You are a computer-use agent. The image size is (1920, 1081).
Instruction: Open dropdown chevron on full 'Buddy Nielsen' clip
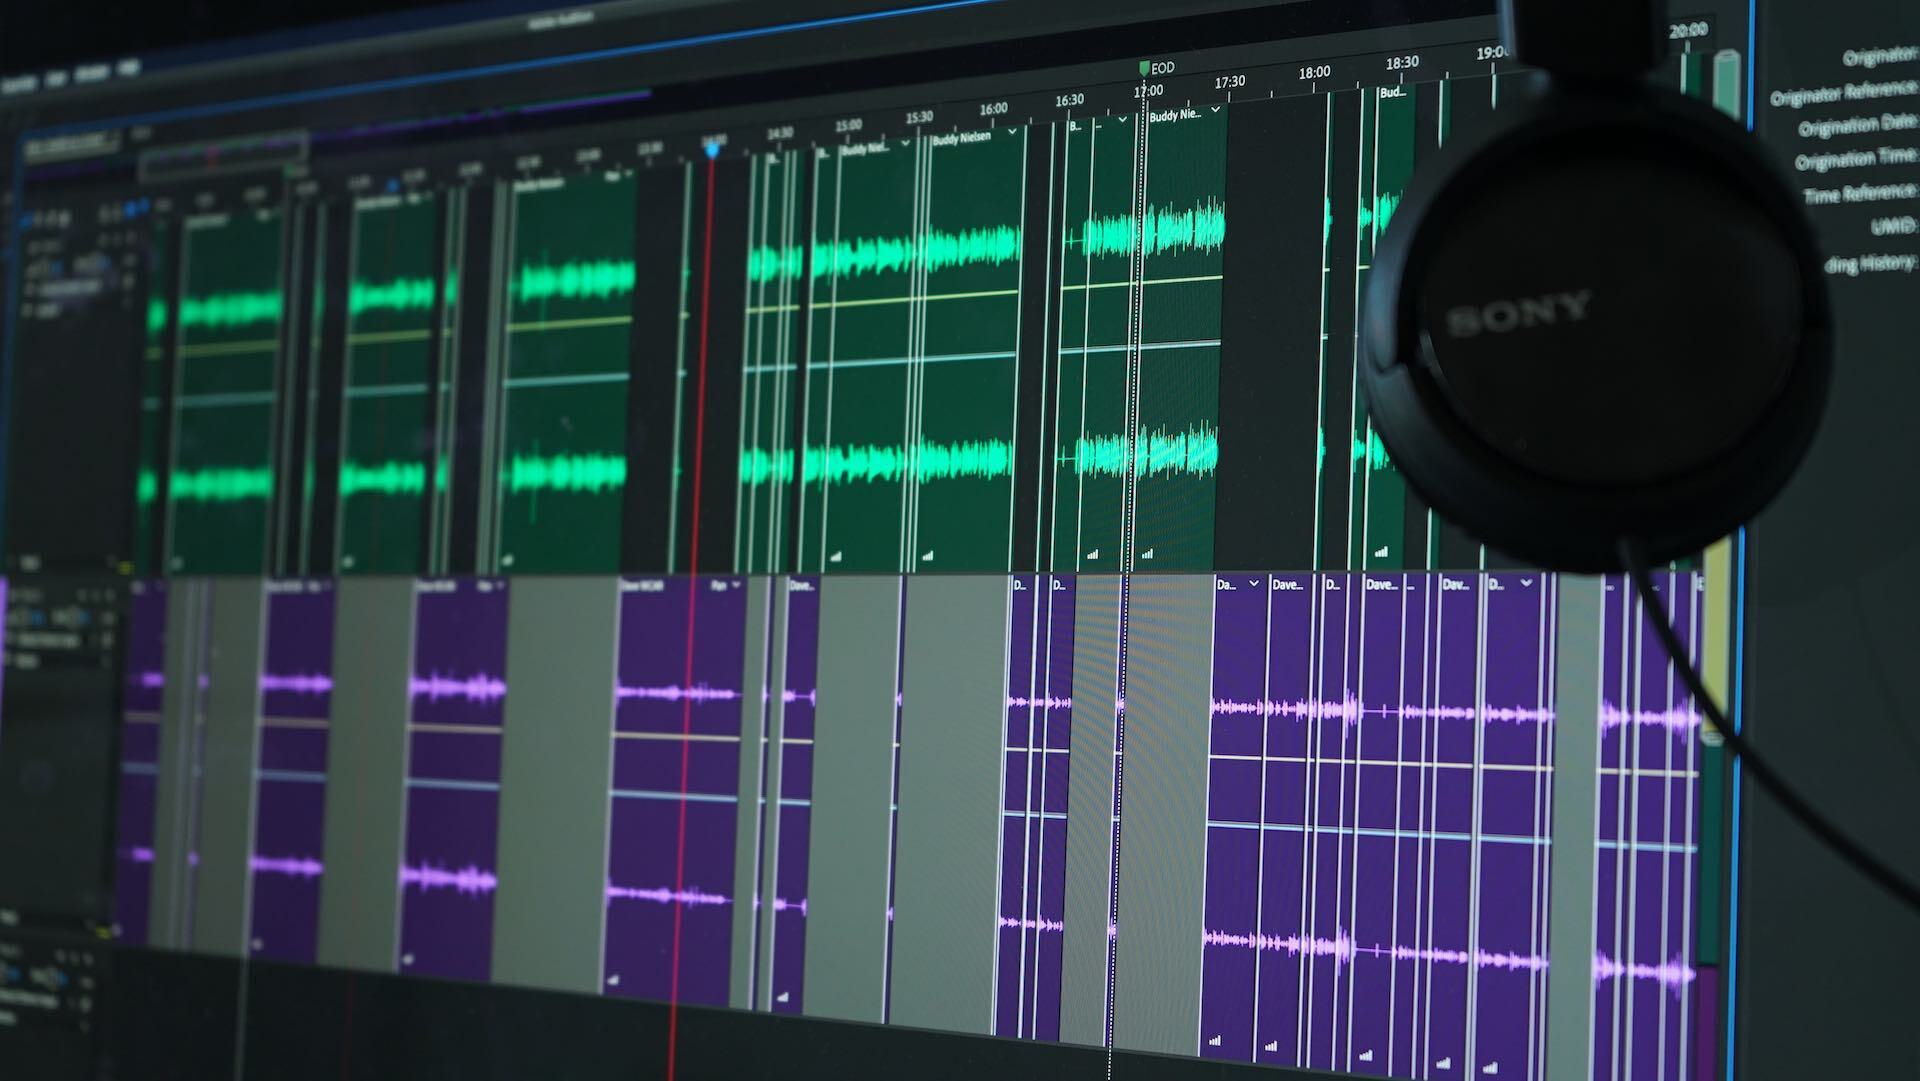click(x=1011, y=132)
